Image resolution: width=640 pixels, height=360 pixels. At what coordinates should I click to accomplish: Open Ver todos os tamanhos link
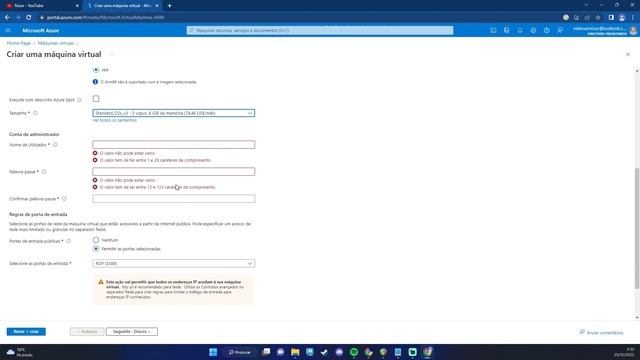point(115,120)
